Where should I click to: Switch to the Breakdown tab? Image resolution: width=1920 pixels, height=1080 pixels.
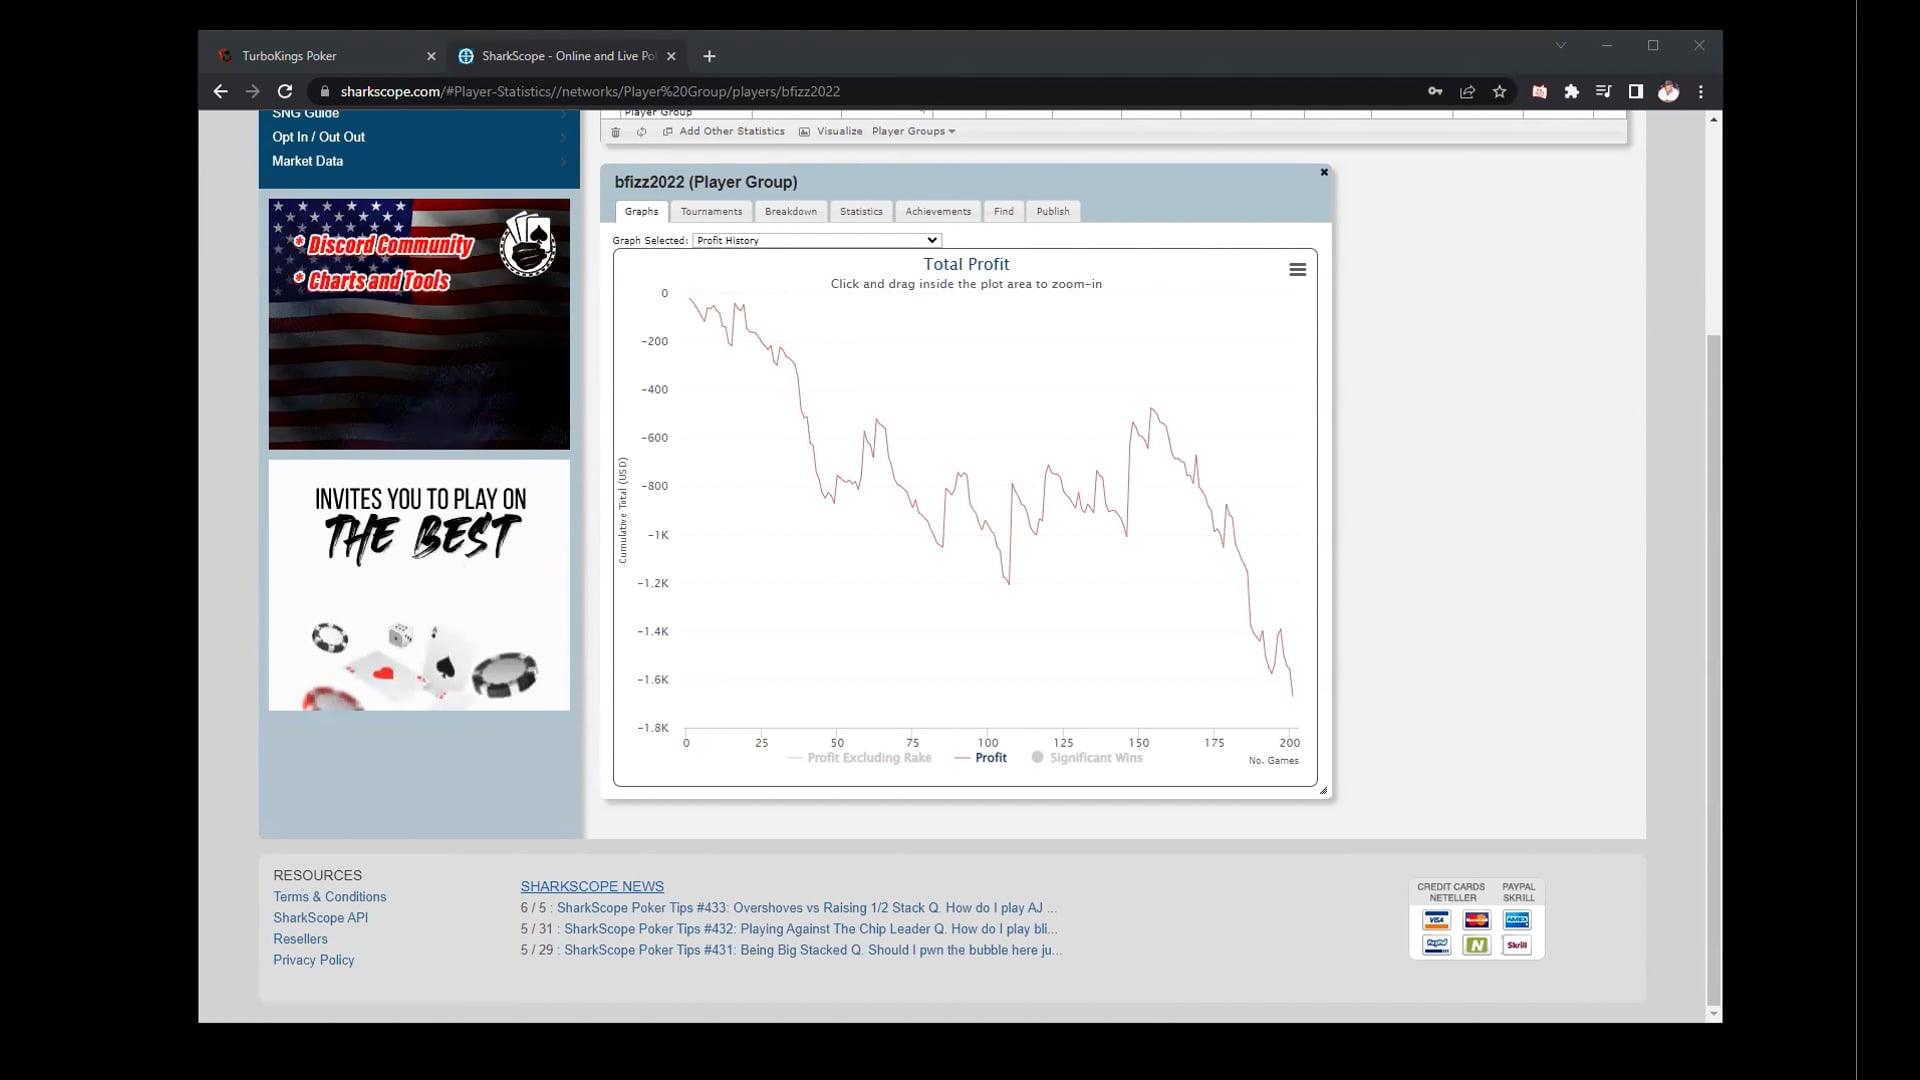pyautogui.click(x=790, y=211)
